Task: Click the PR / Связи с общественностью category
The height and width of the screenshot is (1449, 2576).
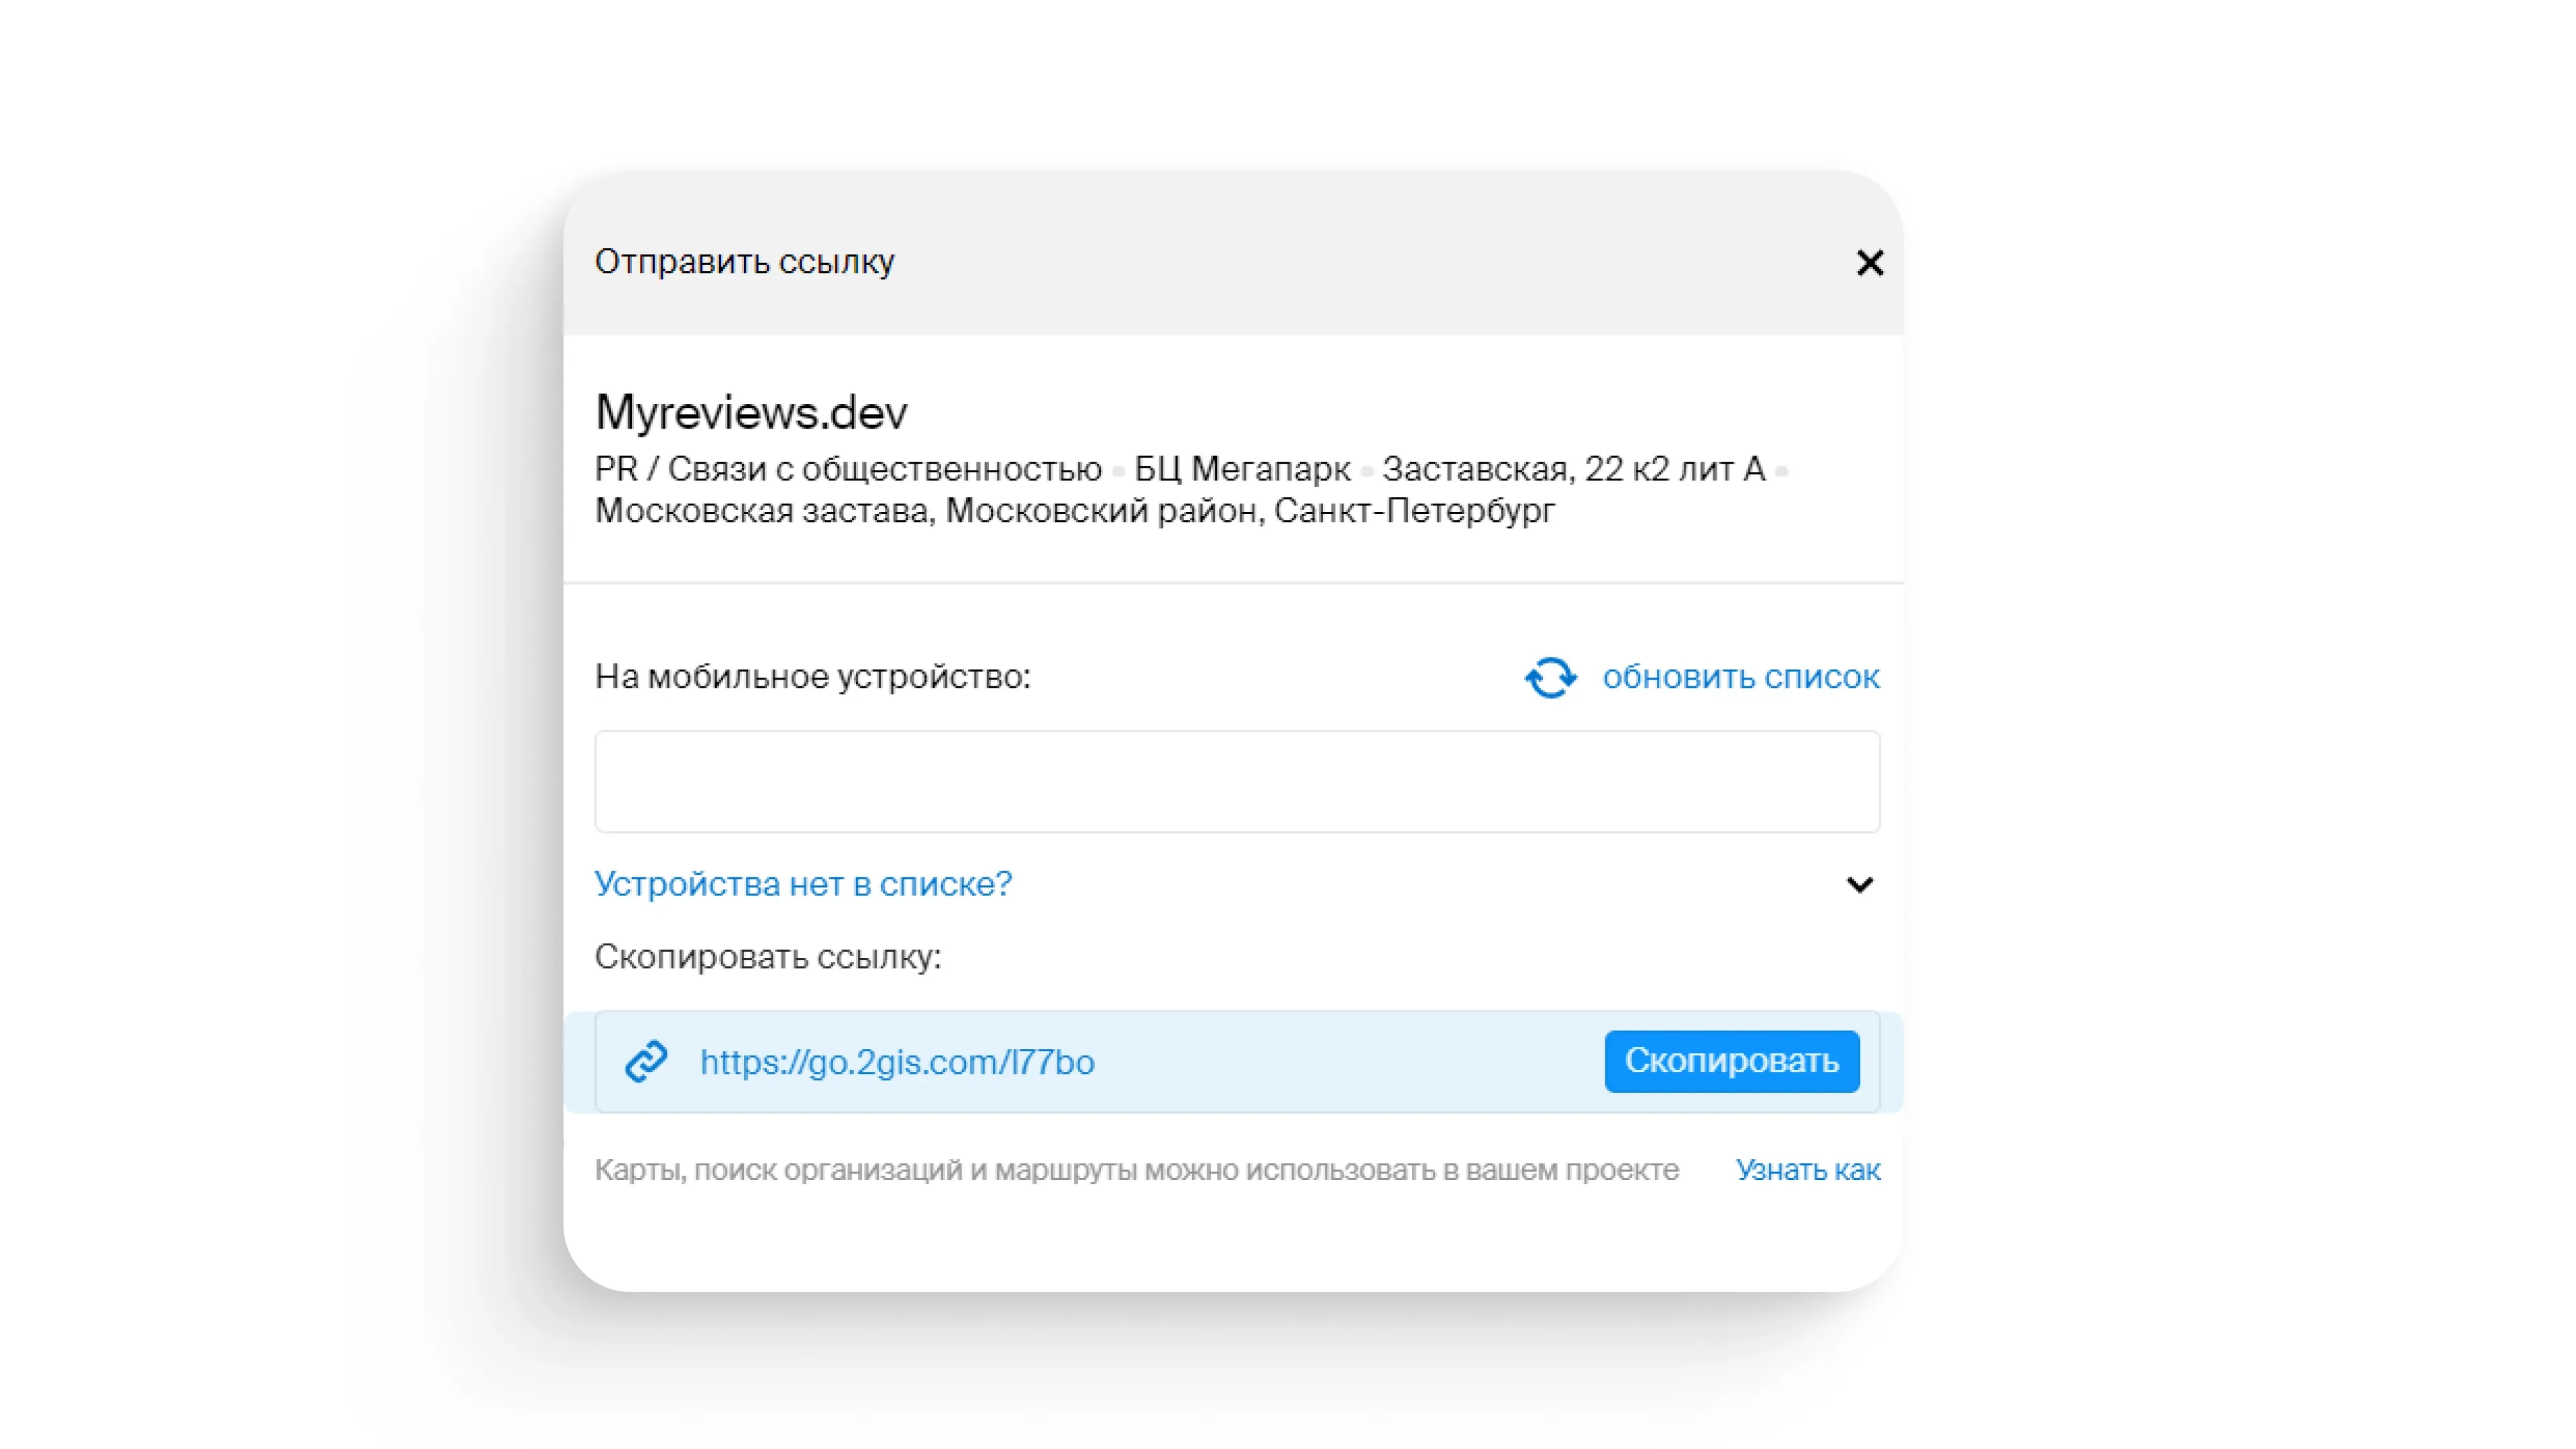Action: (x=848, y=469)
